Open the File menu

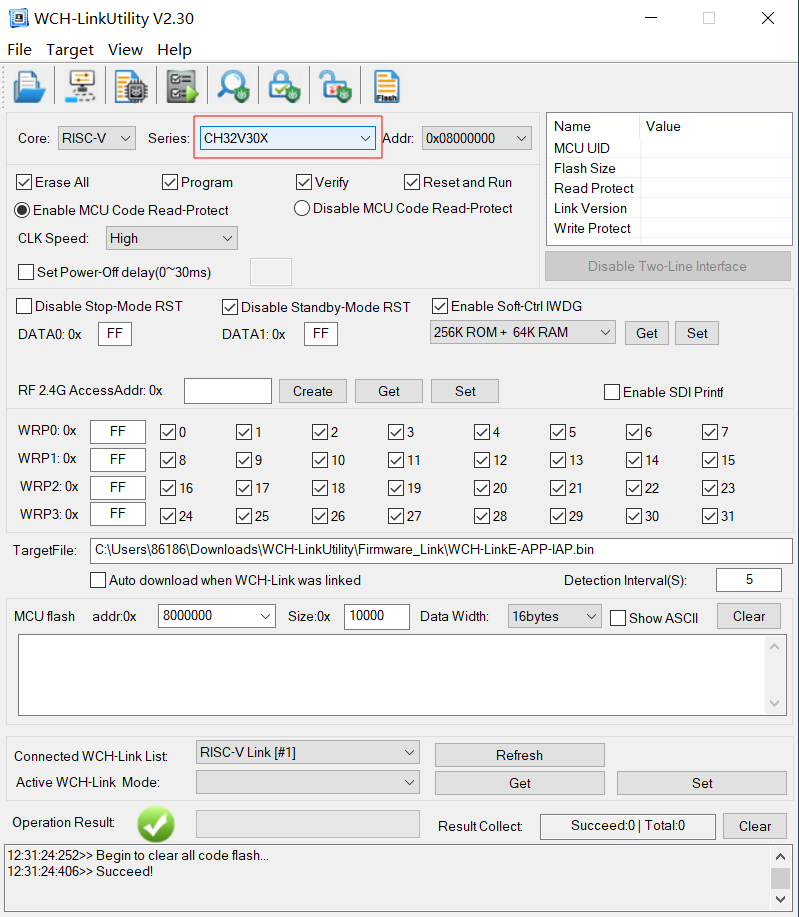coord(19,50)
